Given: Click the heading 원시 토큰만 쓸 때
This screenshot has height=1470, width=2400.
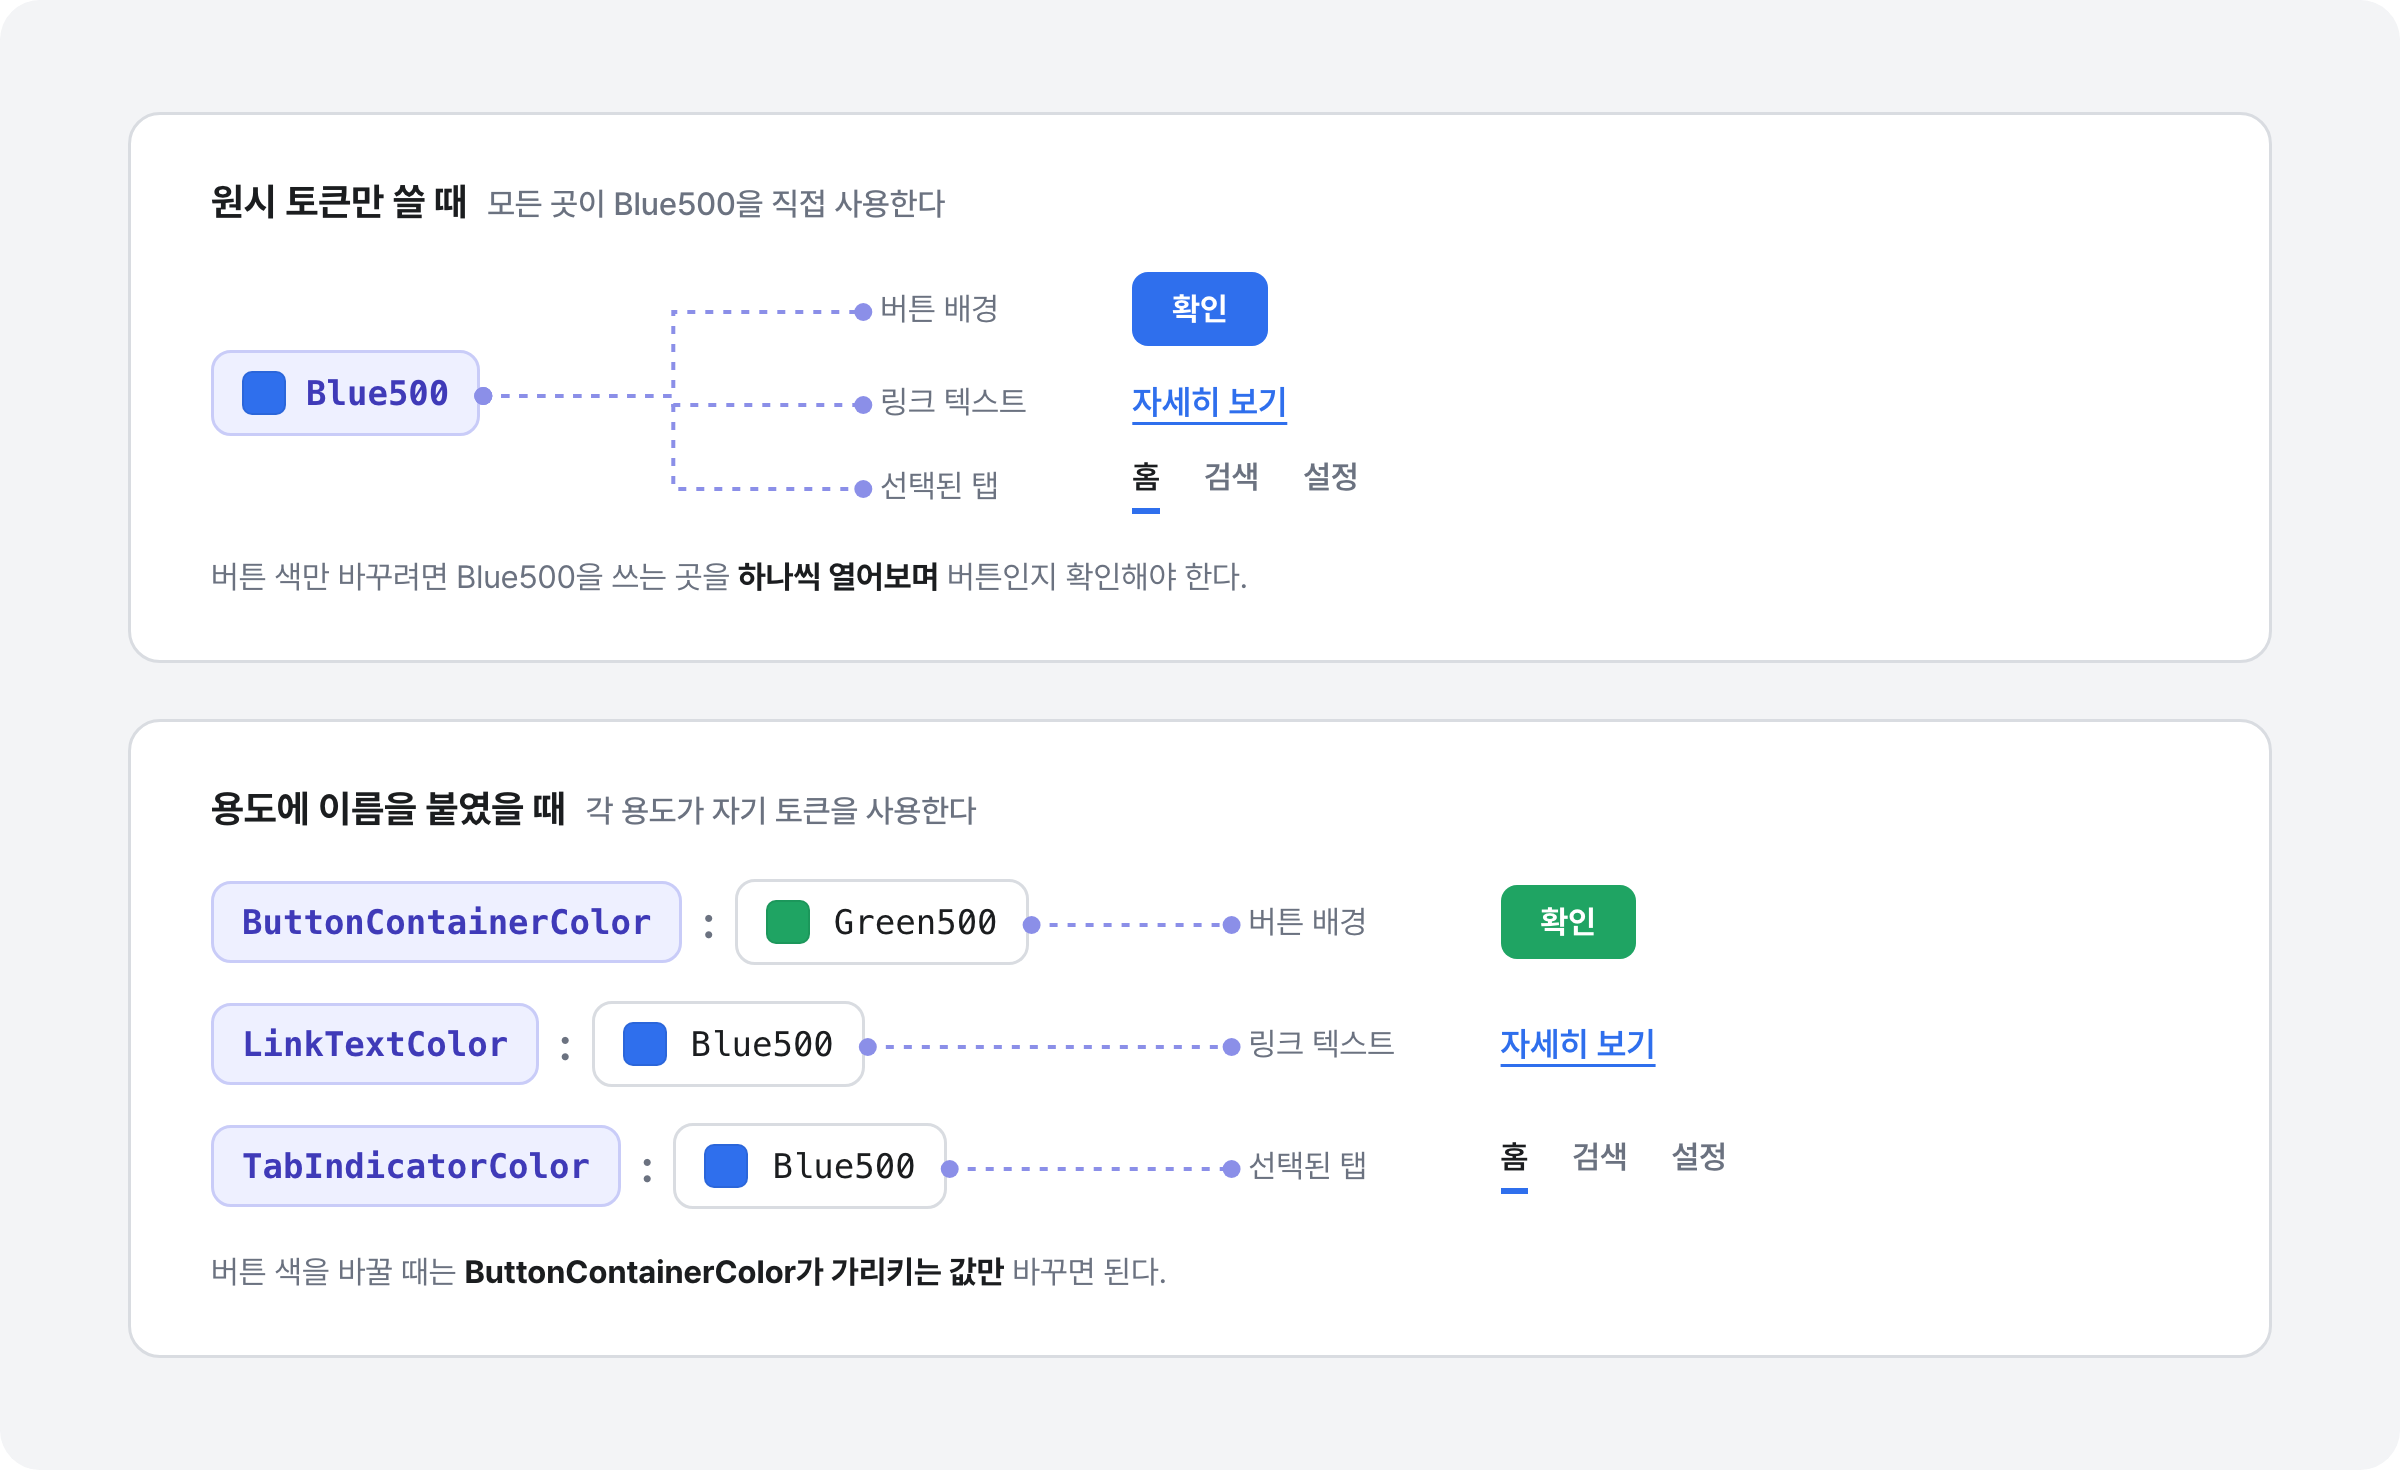Looking at the screenshot, I should (x=339, y=202).
